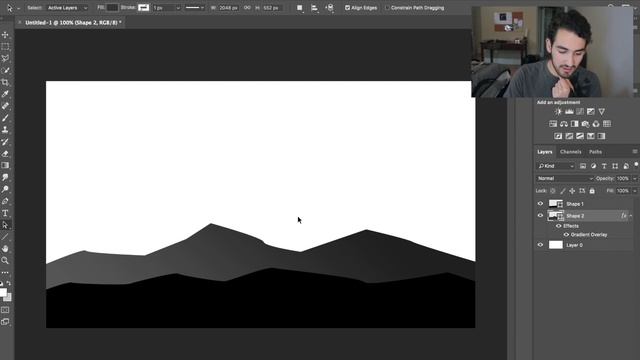The width and height of the screenshot is (640, 360).
Task: Filter layers by adjustment layers
Action: pyautogui.click(x=593, y=166)
